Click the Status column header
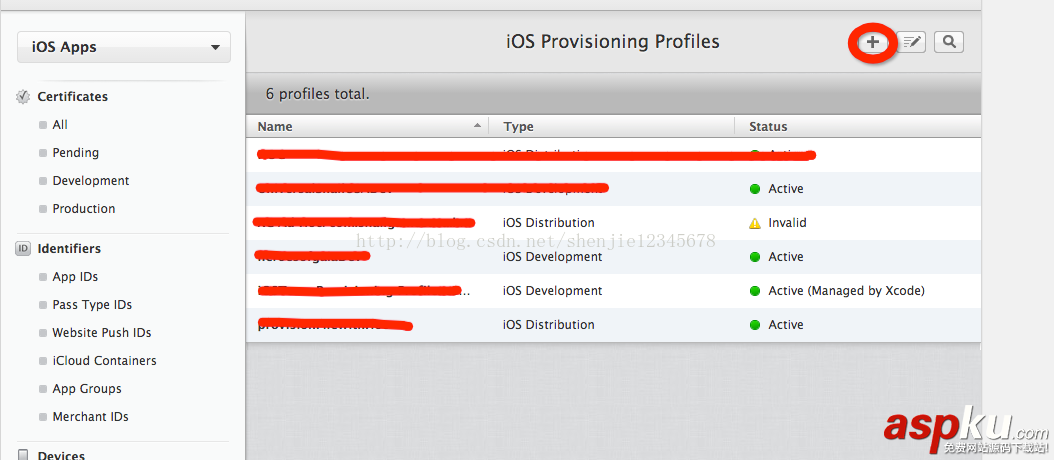Image resolution: width=1054 pixels, height=460 pixels. click(x=768, y=127)
